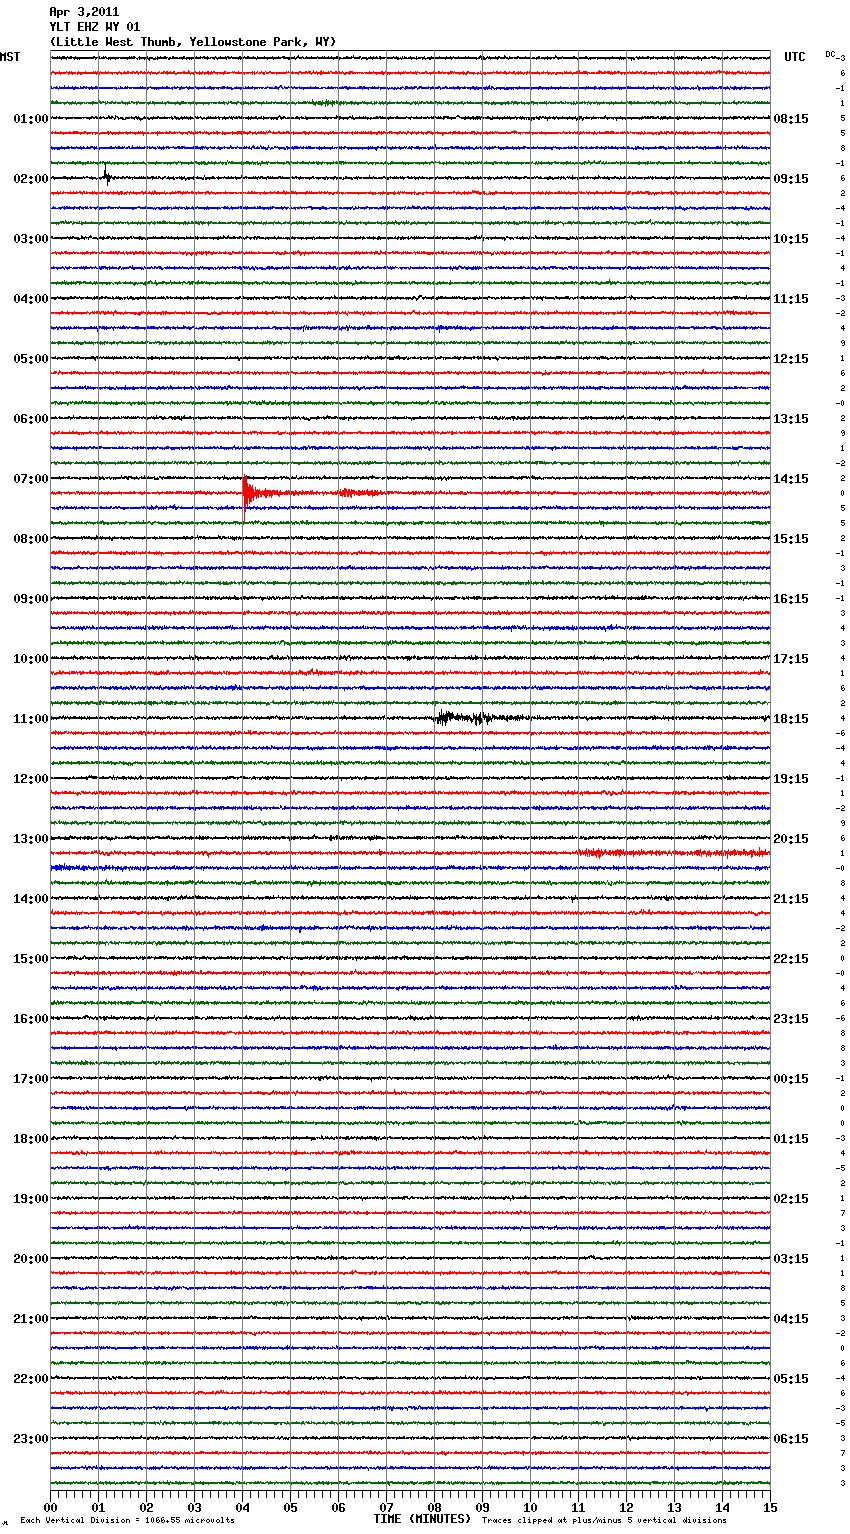The width and height of the screenshot is (850, 1534).
Task: Click the small black spike on the 02:00 trace
Action: 107,176
